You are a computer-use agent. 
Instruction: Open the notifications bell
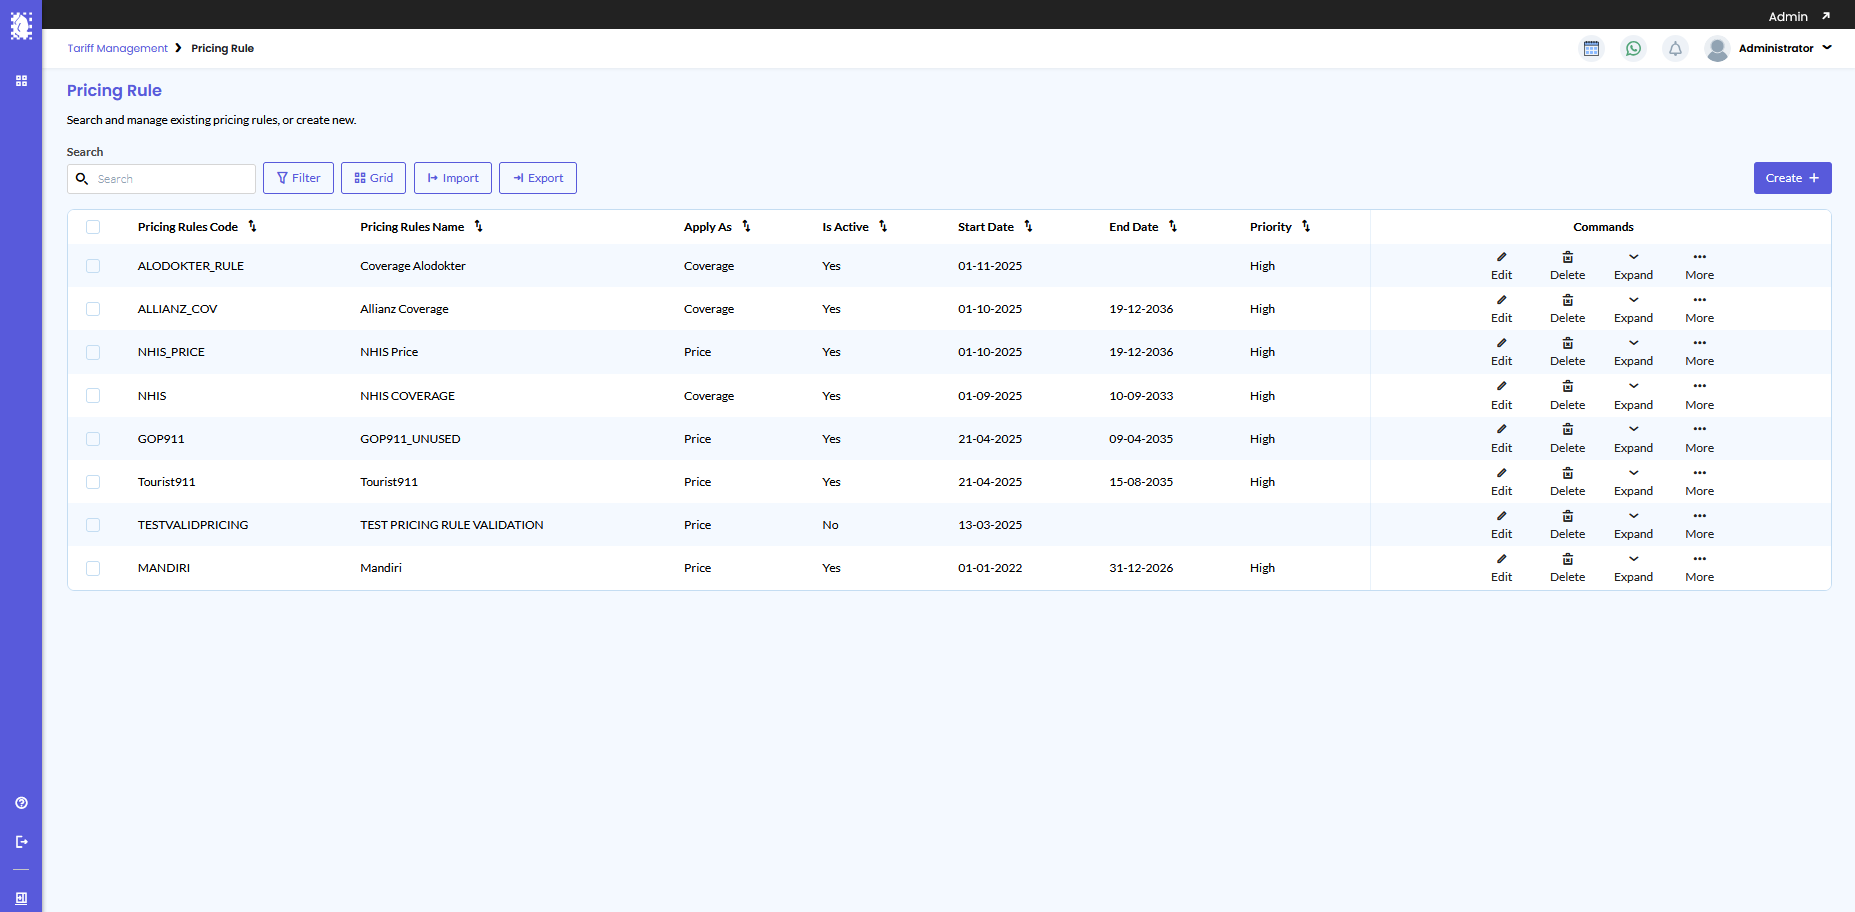pyautogui.click(x=1675, y=48)
